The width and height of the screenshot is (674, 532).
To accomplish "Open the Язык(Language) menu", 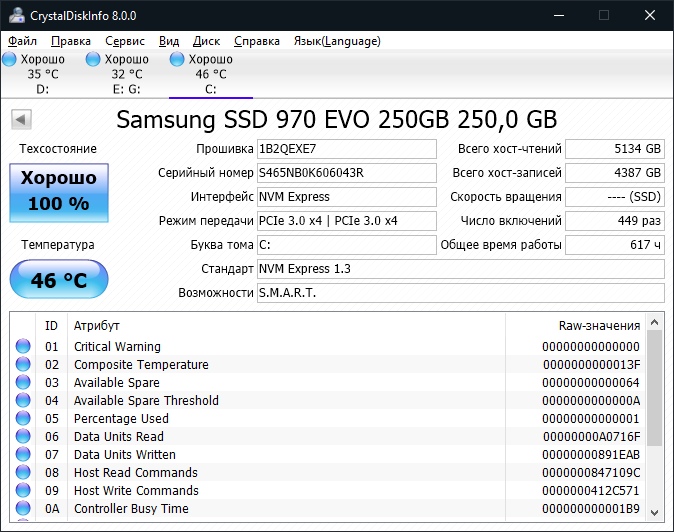I will 337,41.
